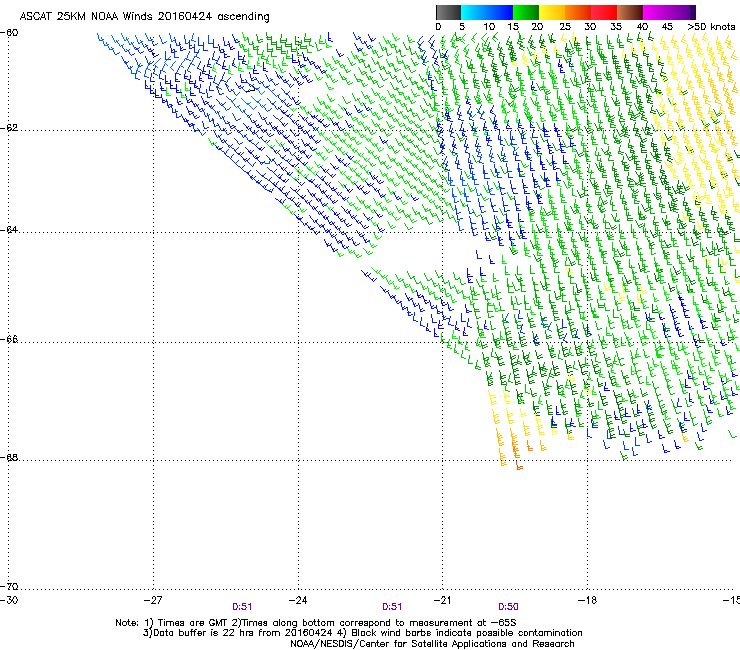
Task: Click the gray 0-5 knots segment of color bar
Action: click(x=448, y=12)
